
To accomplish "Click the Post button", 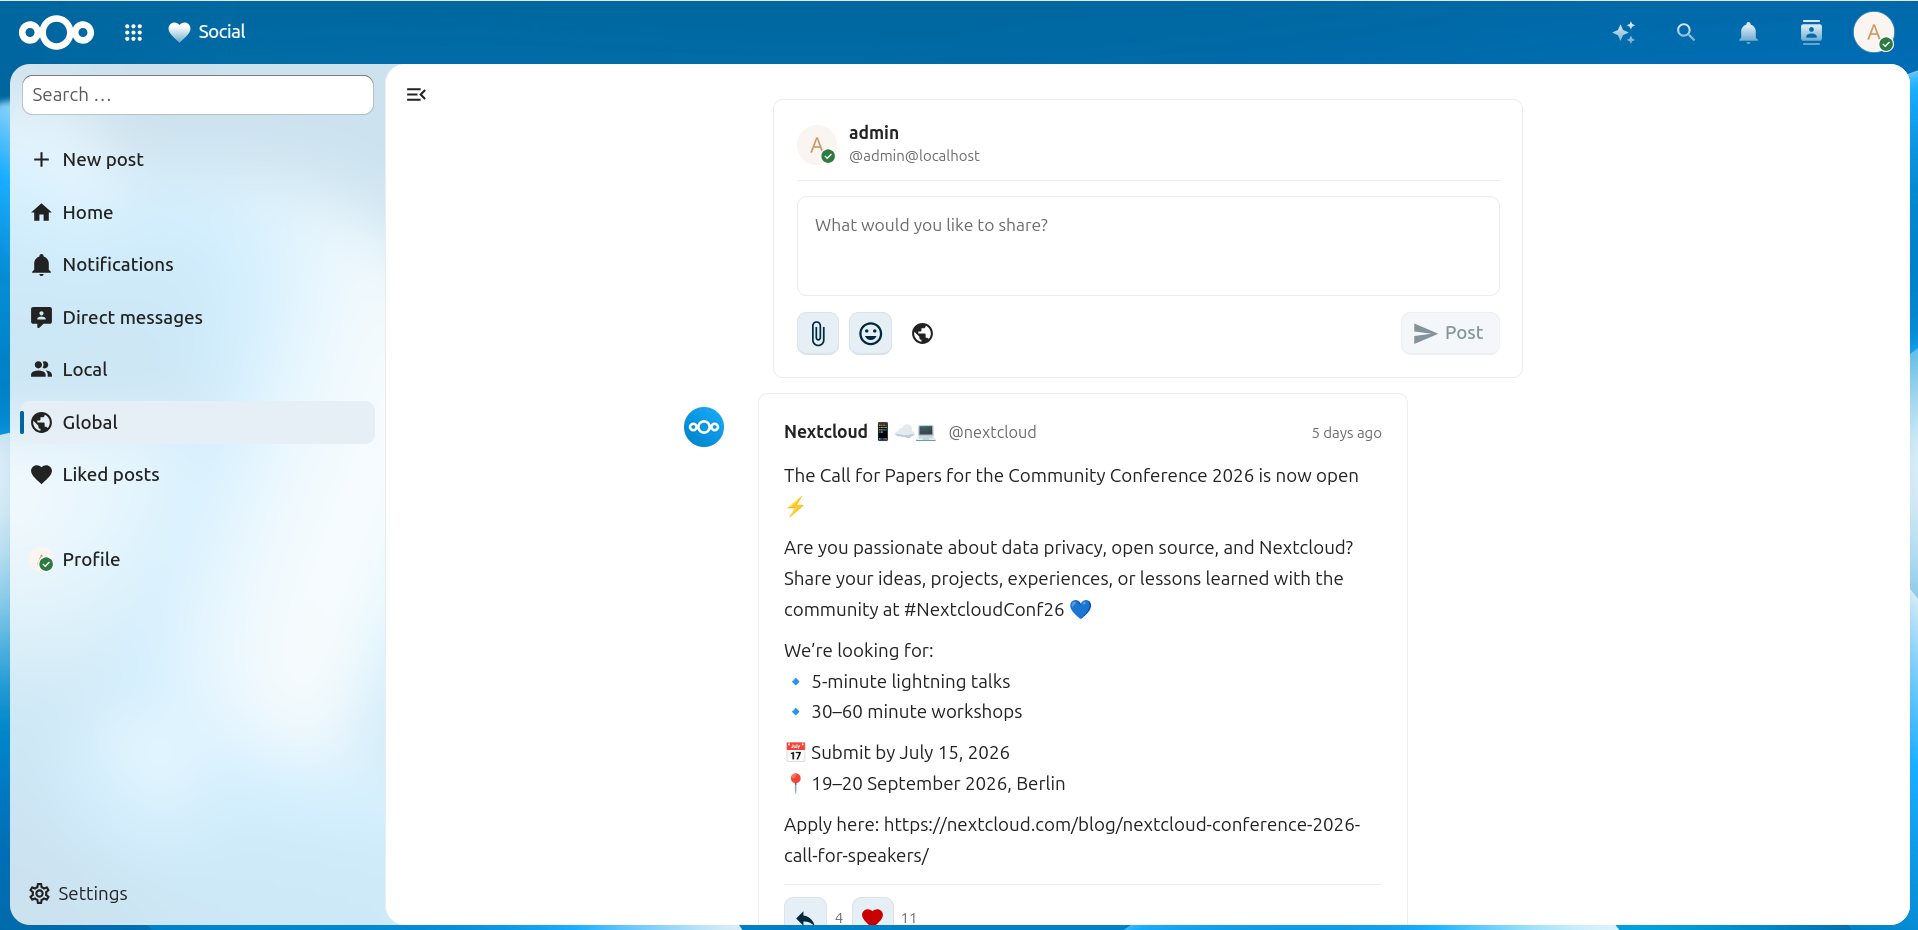I will tap(1450, 333).
